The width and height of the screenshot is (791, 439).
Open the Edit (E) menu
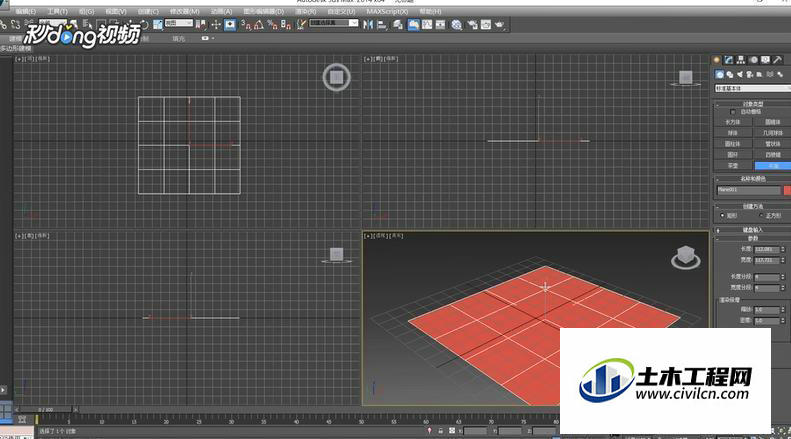click(x=25, y=11)
